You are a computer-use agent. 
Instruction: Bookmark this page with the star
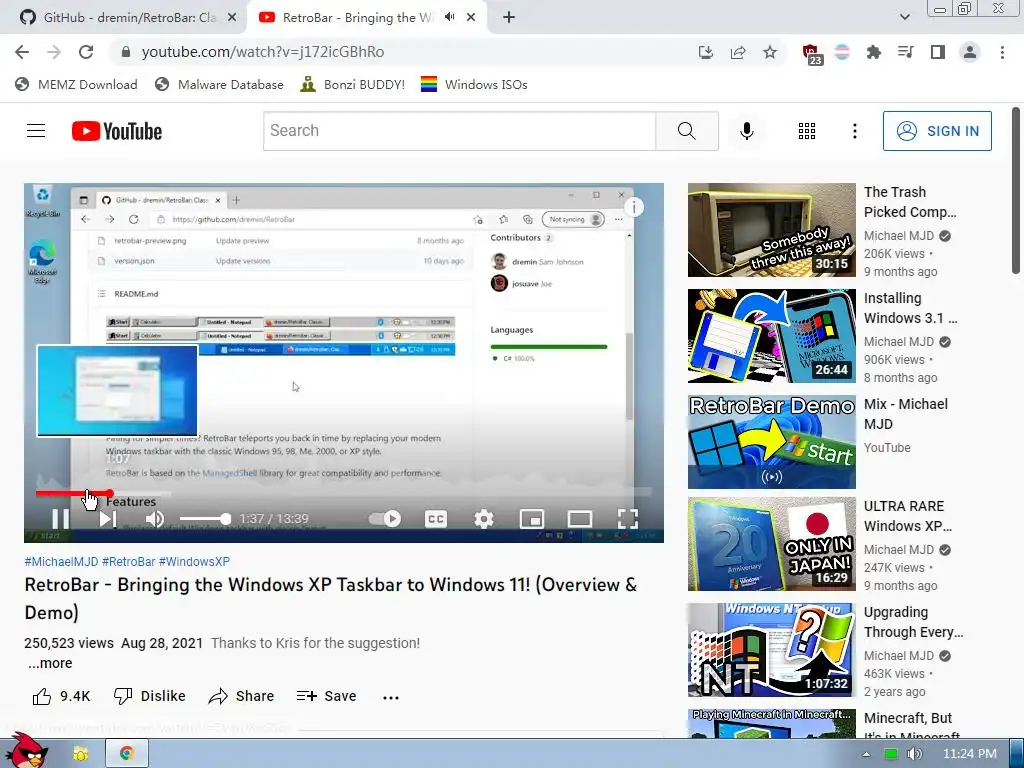[770, 52]
